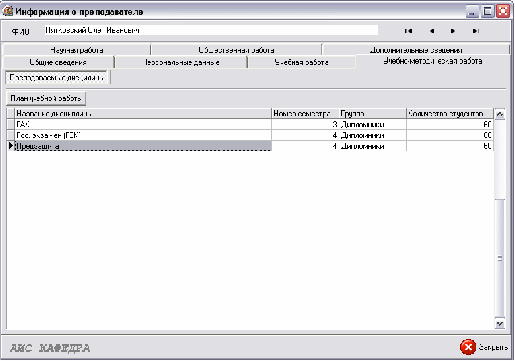
Task: Switch to the Общественная работа tab
Action: (236, 50)
